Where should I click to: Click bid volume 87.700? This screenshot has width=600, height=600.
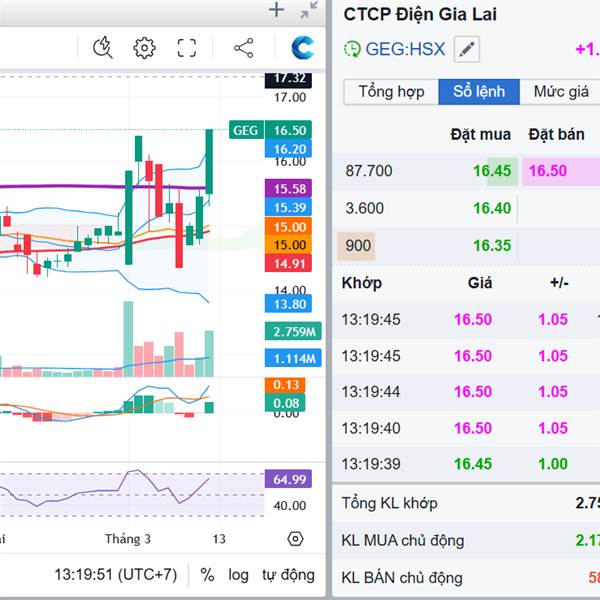369,171
